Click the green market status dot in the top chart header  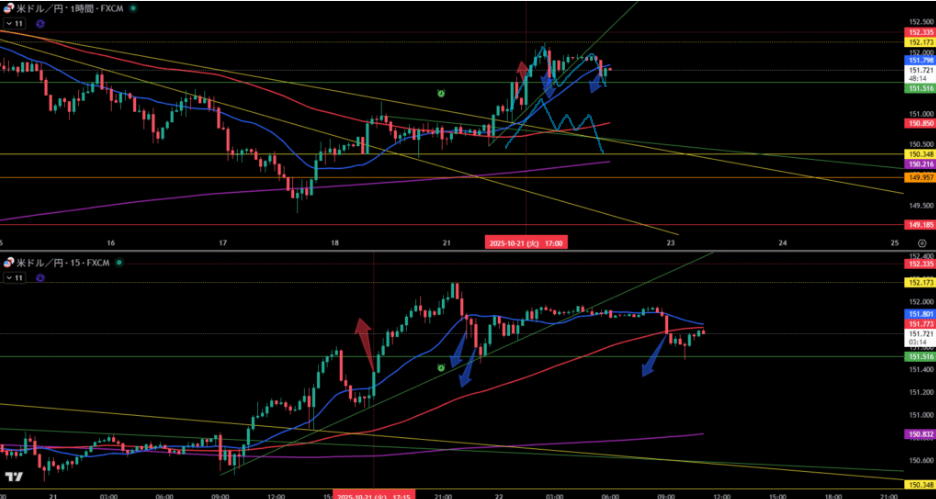(136, 7)
